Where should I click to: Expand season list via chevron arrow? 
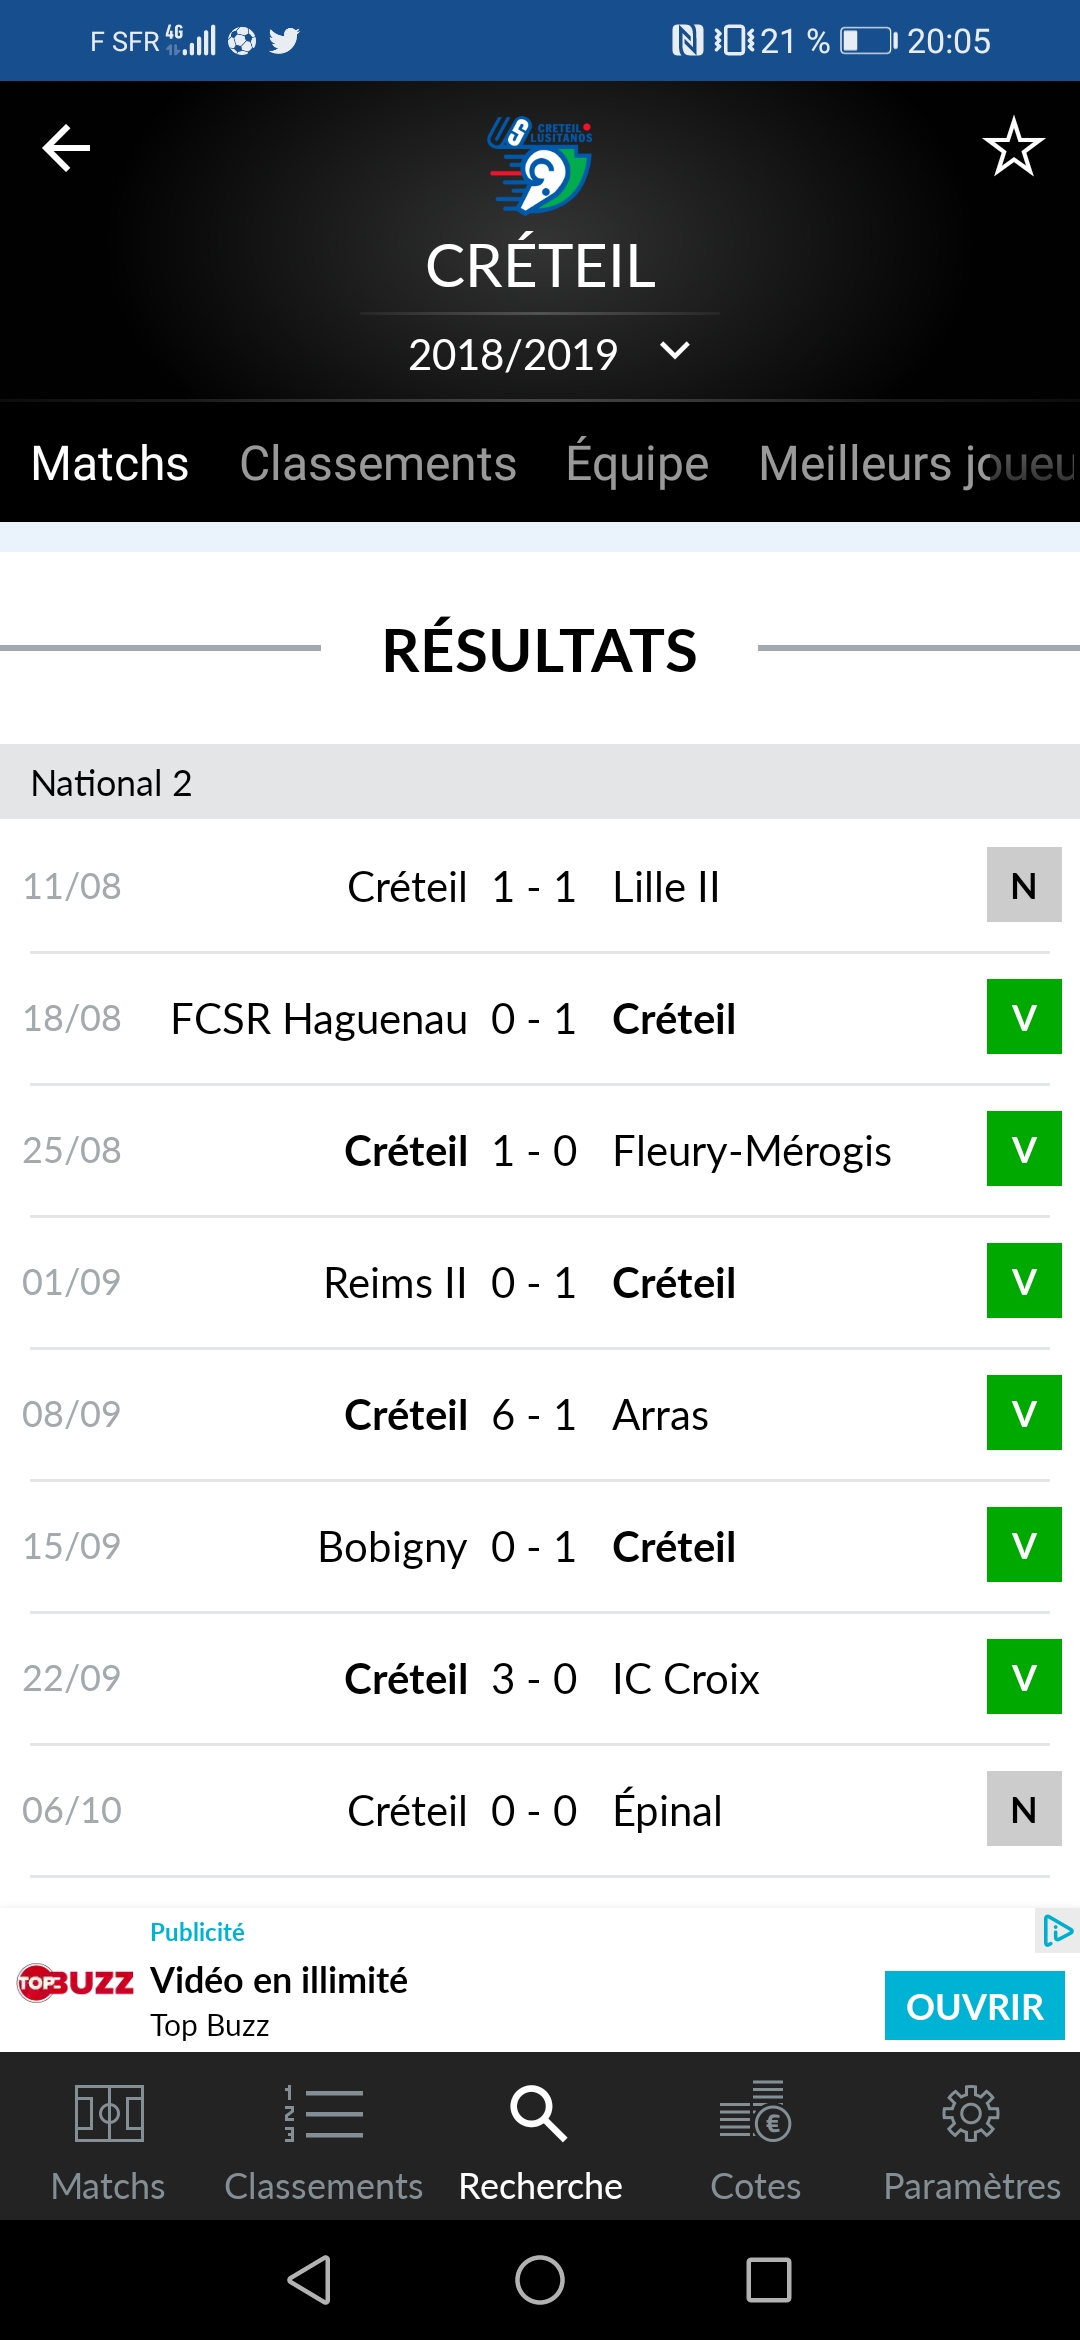[675, 351]
